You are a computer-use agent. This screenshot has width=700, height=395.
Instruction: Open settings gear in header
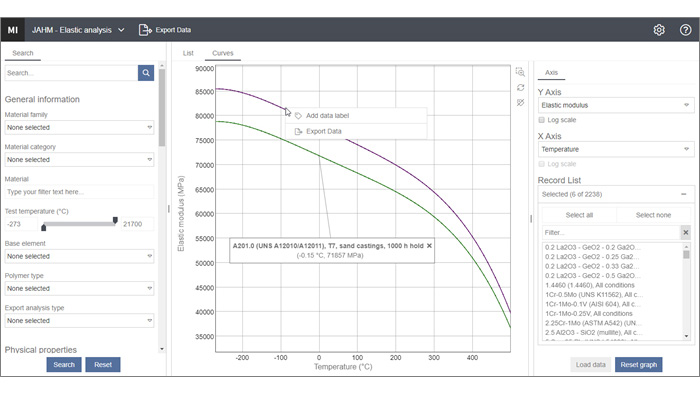(x=659, y=30)
